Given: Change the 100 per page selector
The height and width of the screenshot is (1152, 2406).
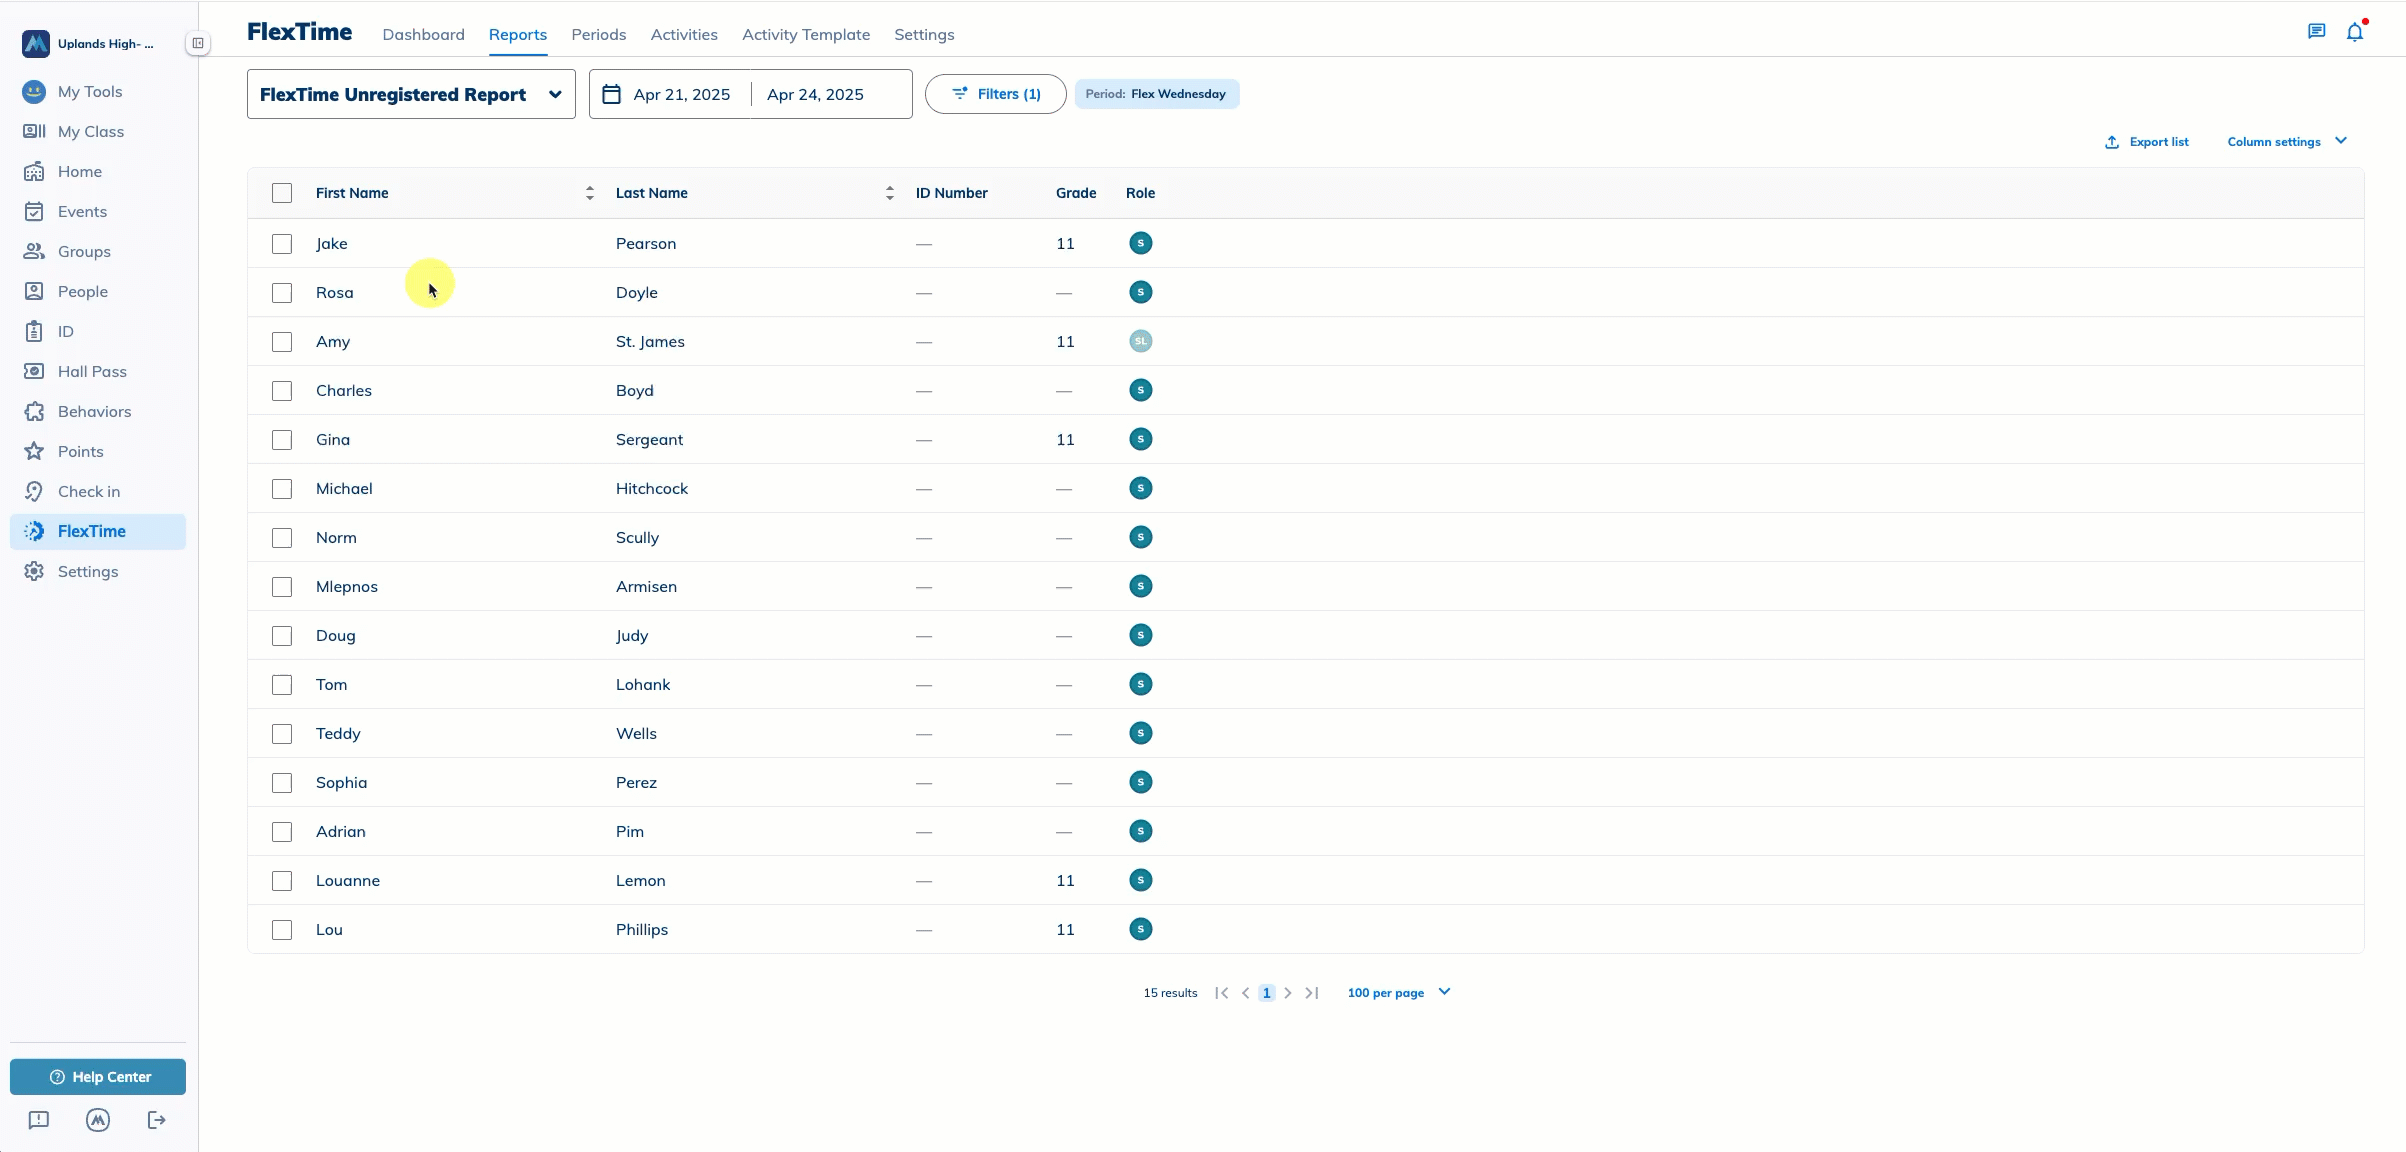Looking at the screenshot, I should [1398, 993].
